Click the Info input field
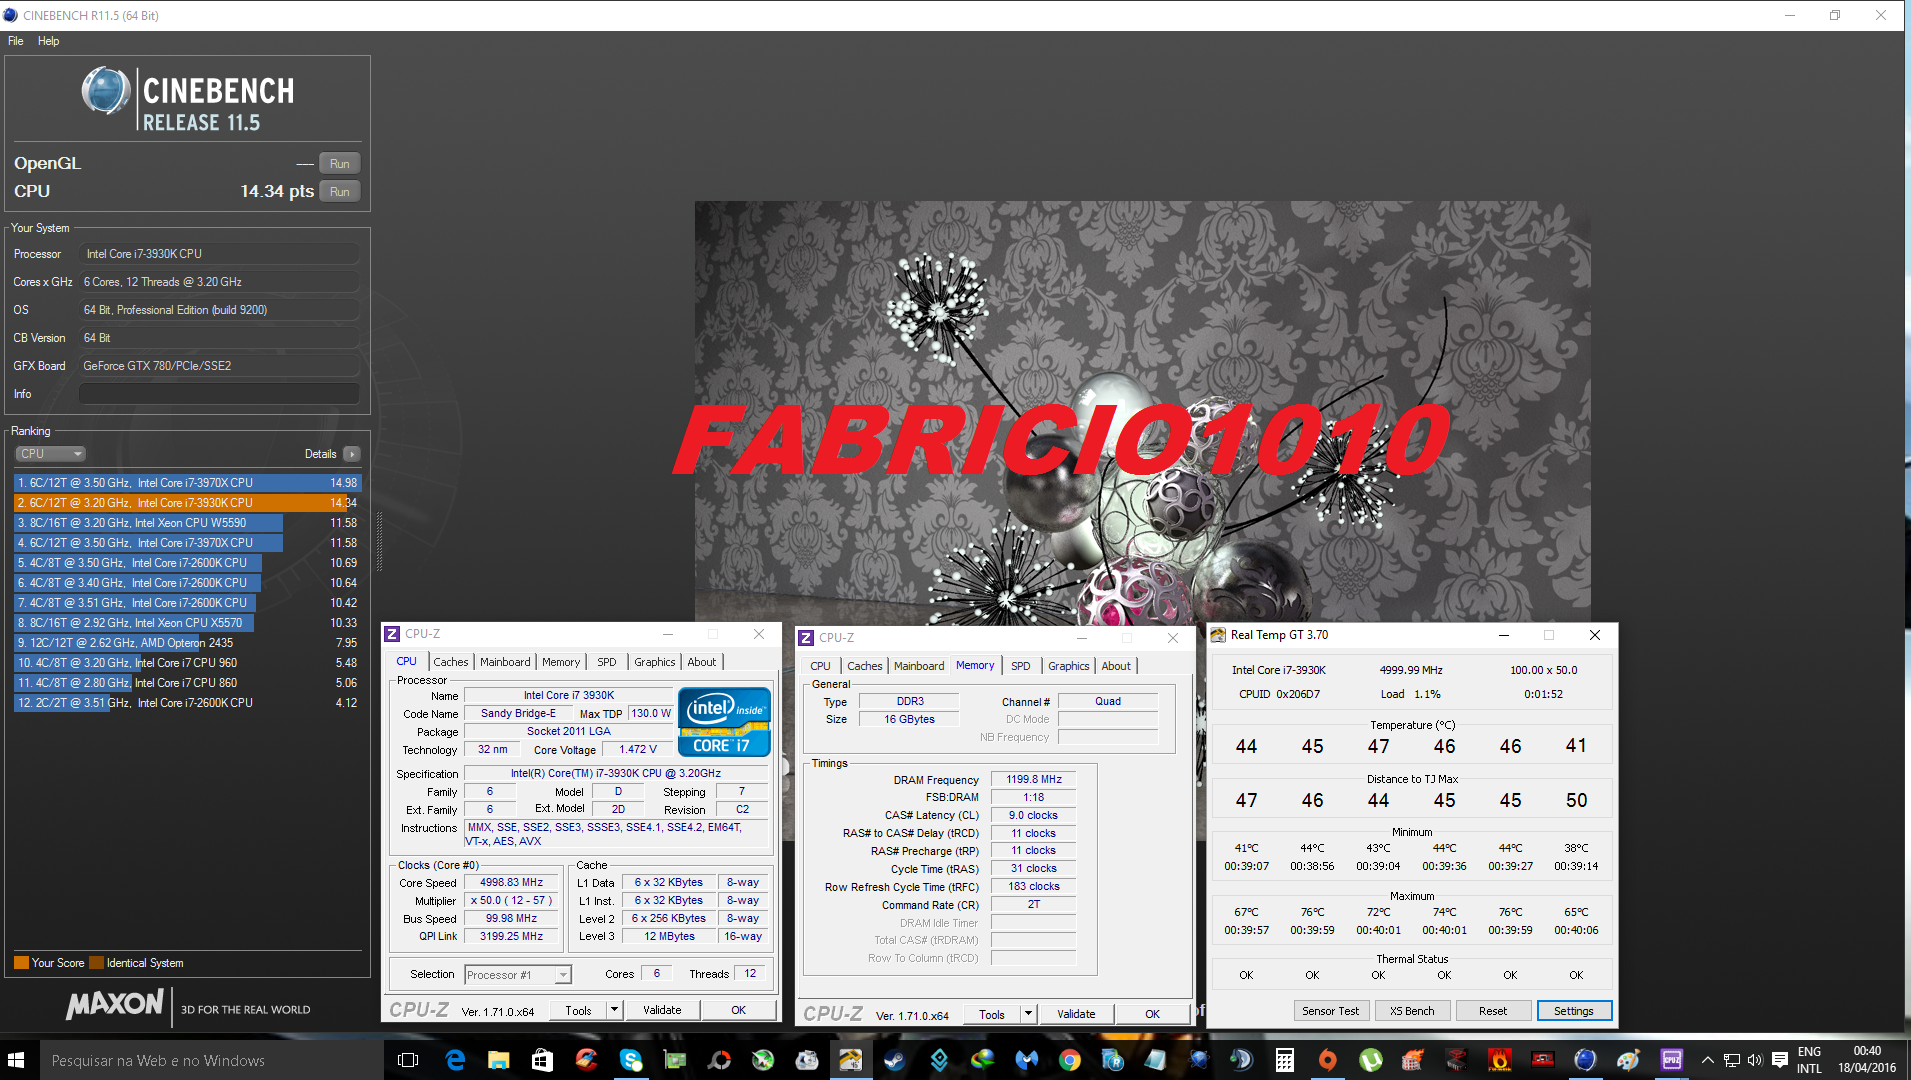Screen dimensions: 1911x1080 click(219, 394)
